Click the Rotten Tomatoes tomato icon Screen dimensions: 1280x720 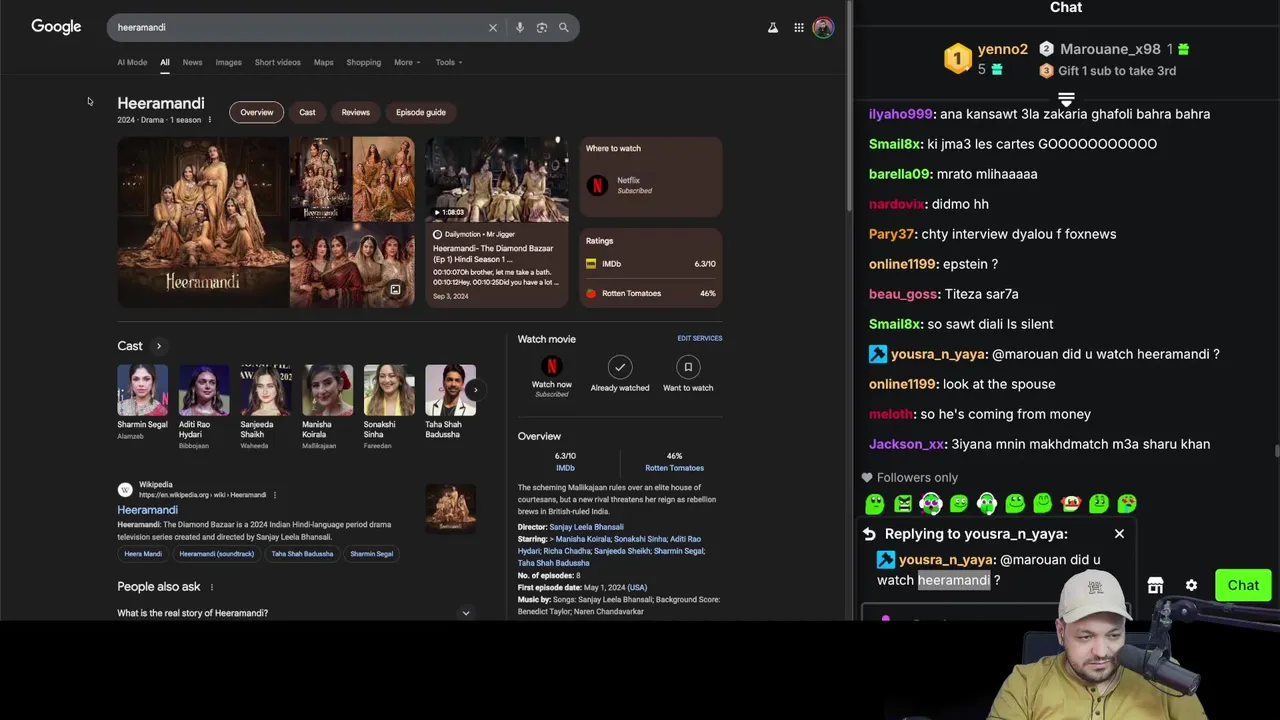point(591,293)
